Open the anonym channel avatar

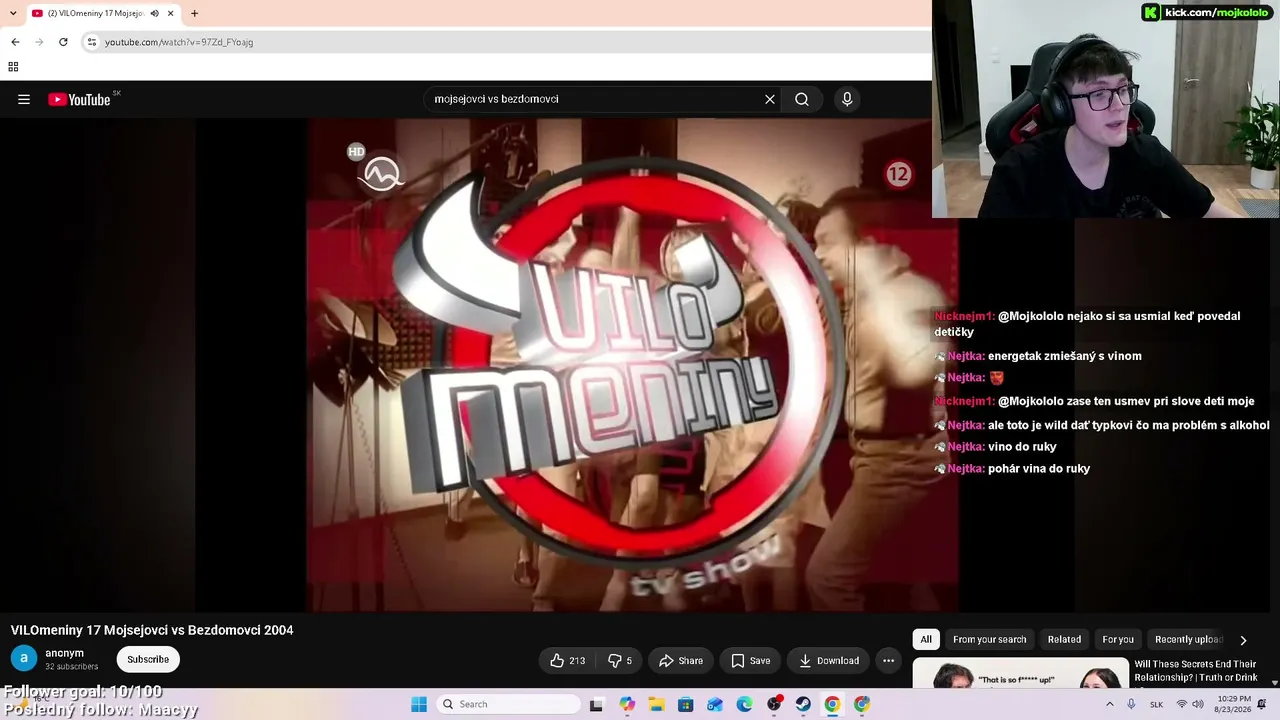tap(24, 658)
